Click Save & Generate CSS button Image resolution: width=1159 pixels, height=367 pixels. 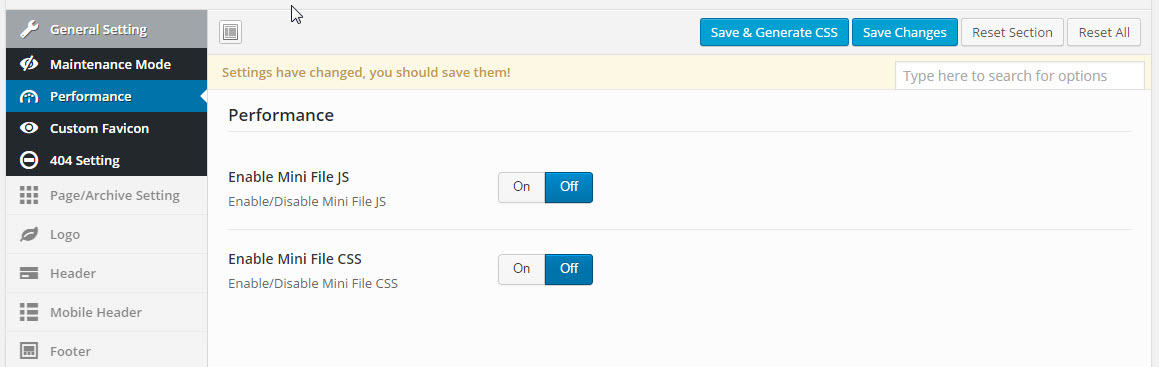(x=774, y=32)
